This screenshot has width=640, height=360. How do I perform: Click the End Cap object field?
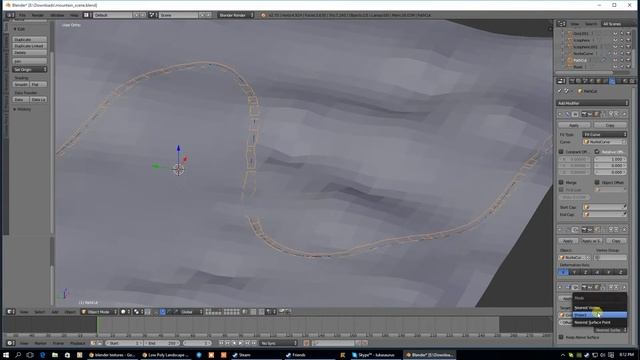pyautogui.click(x=604, y=214)
